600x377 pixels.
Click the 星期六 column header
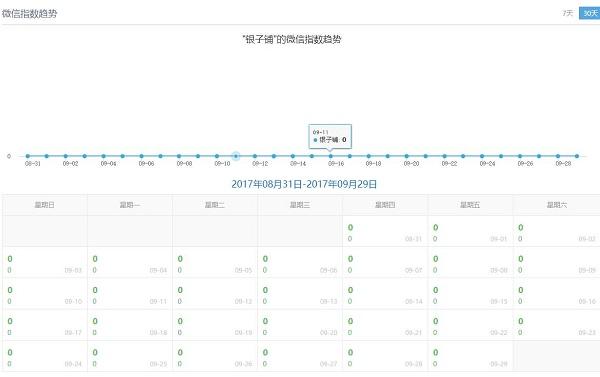click(557, 205)
